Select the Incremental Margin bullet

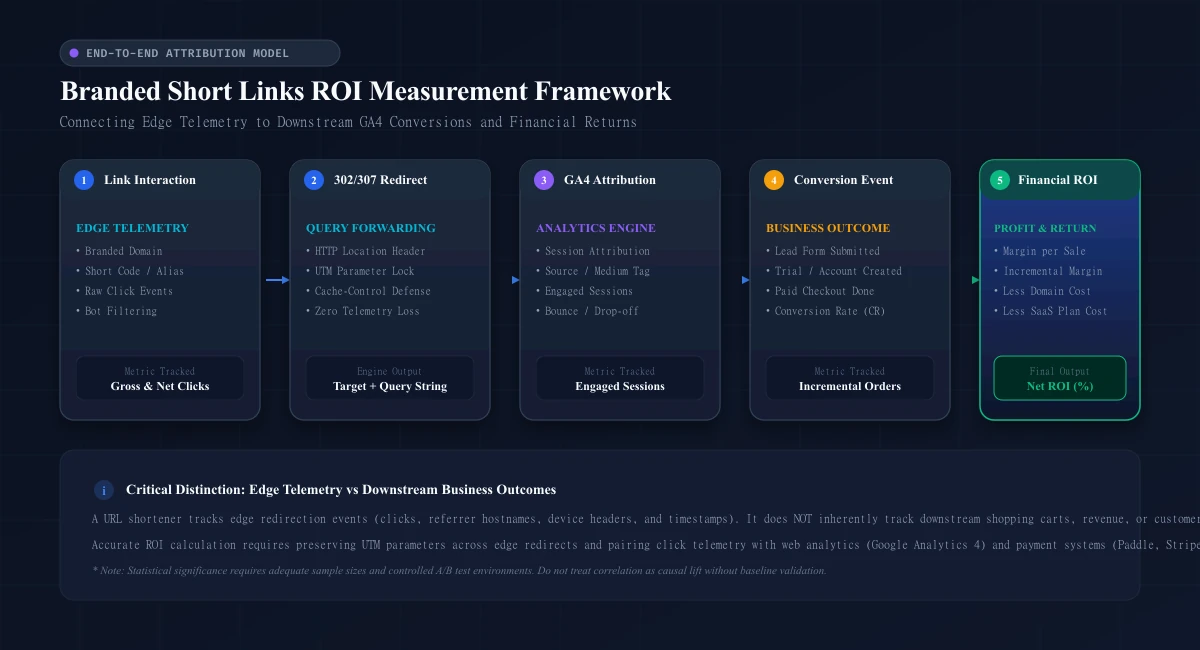point(1049,271)
